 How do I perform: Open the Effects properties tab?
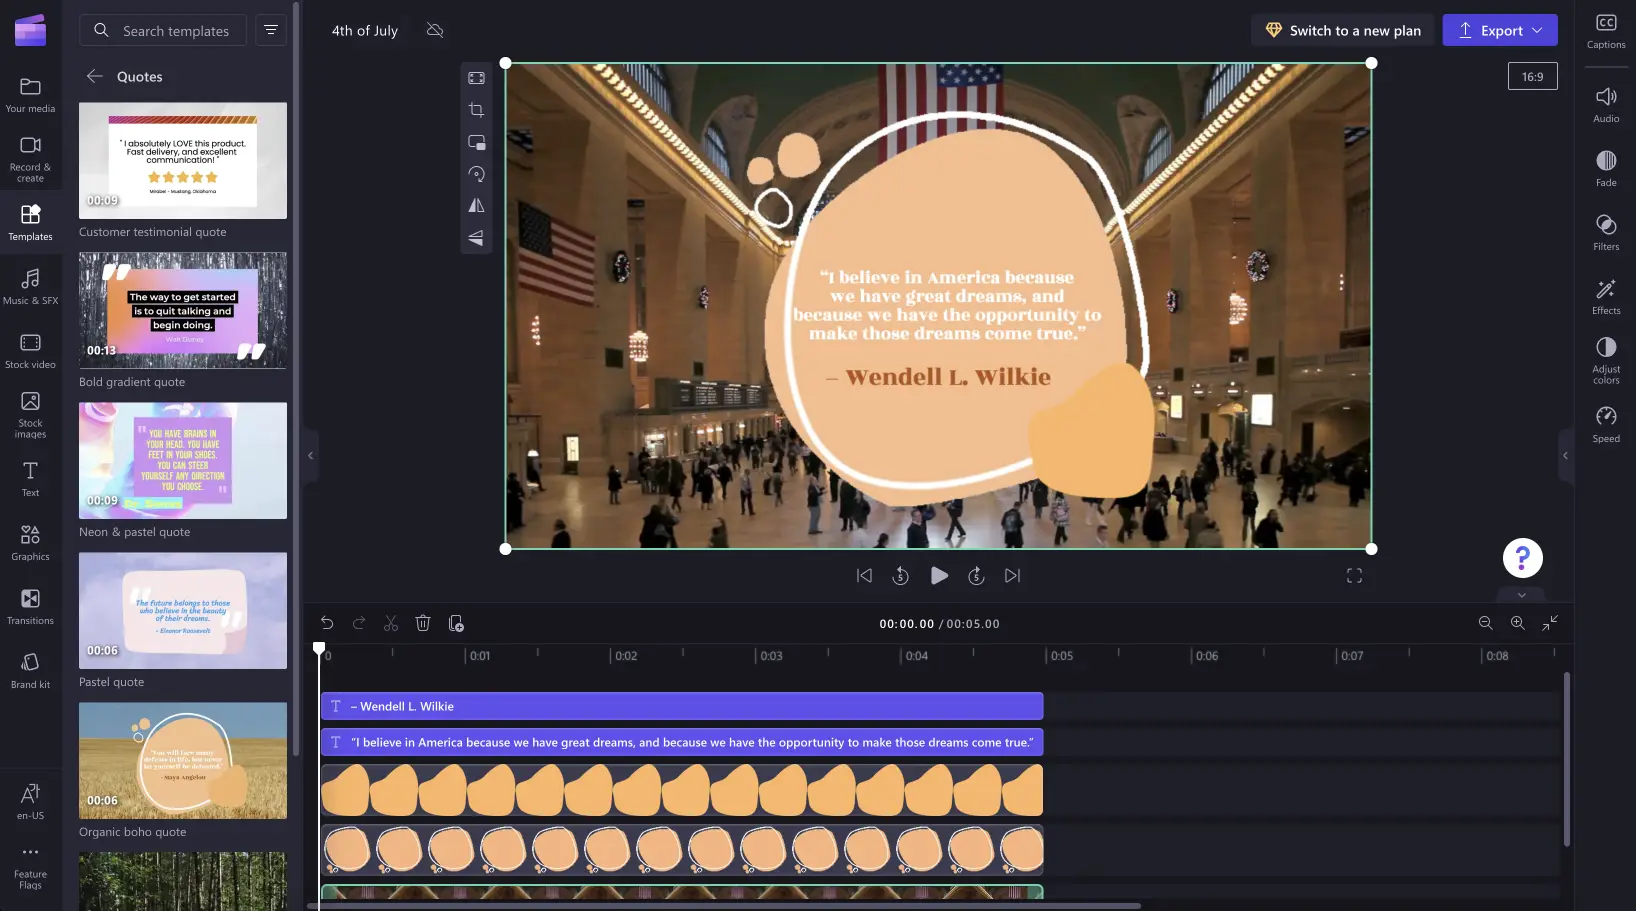click(x=1606, y=296)
